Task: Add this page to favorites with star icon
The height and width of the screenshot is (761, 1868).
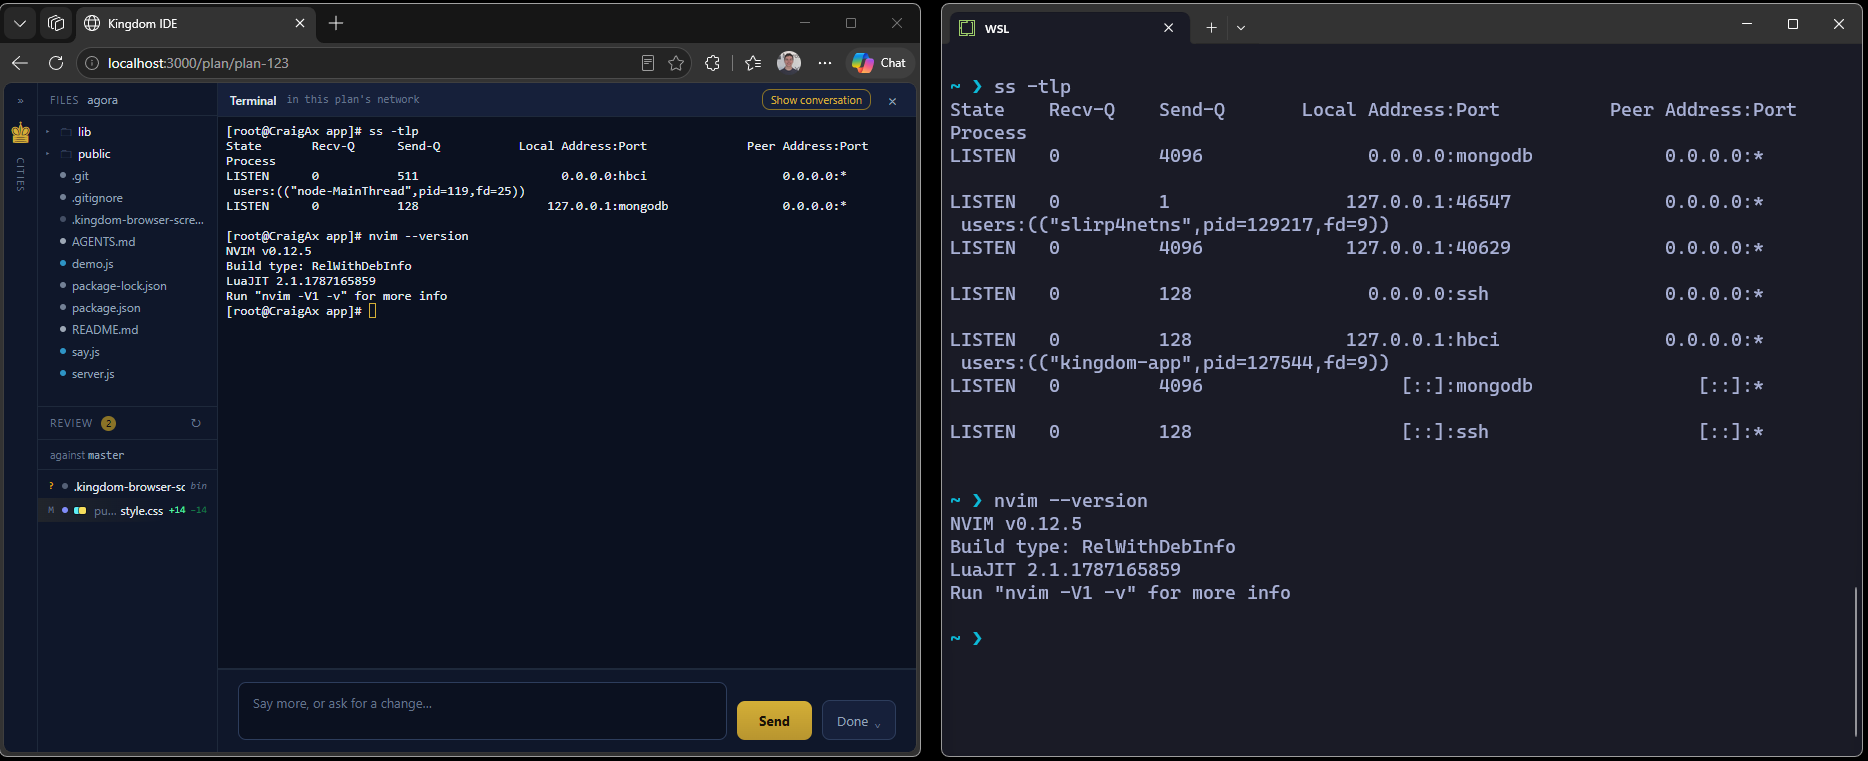Action: [x=676, y=63]
